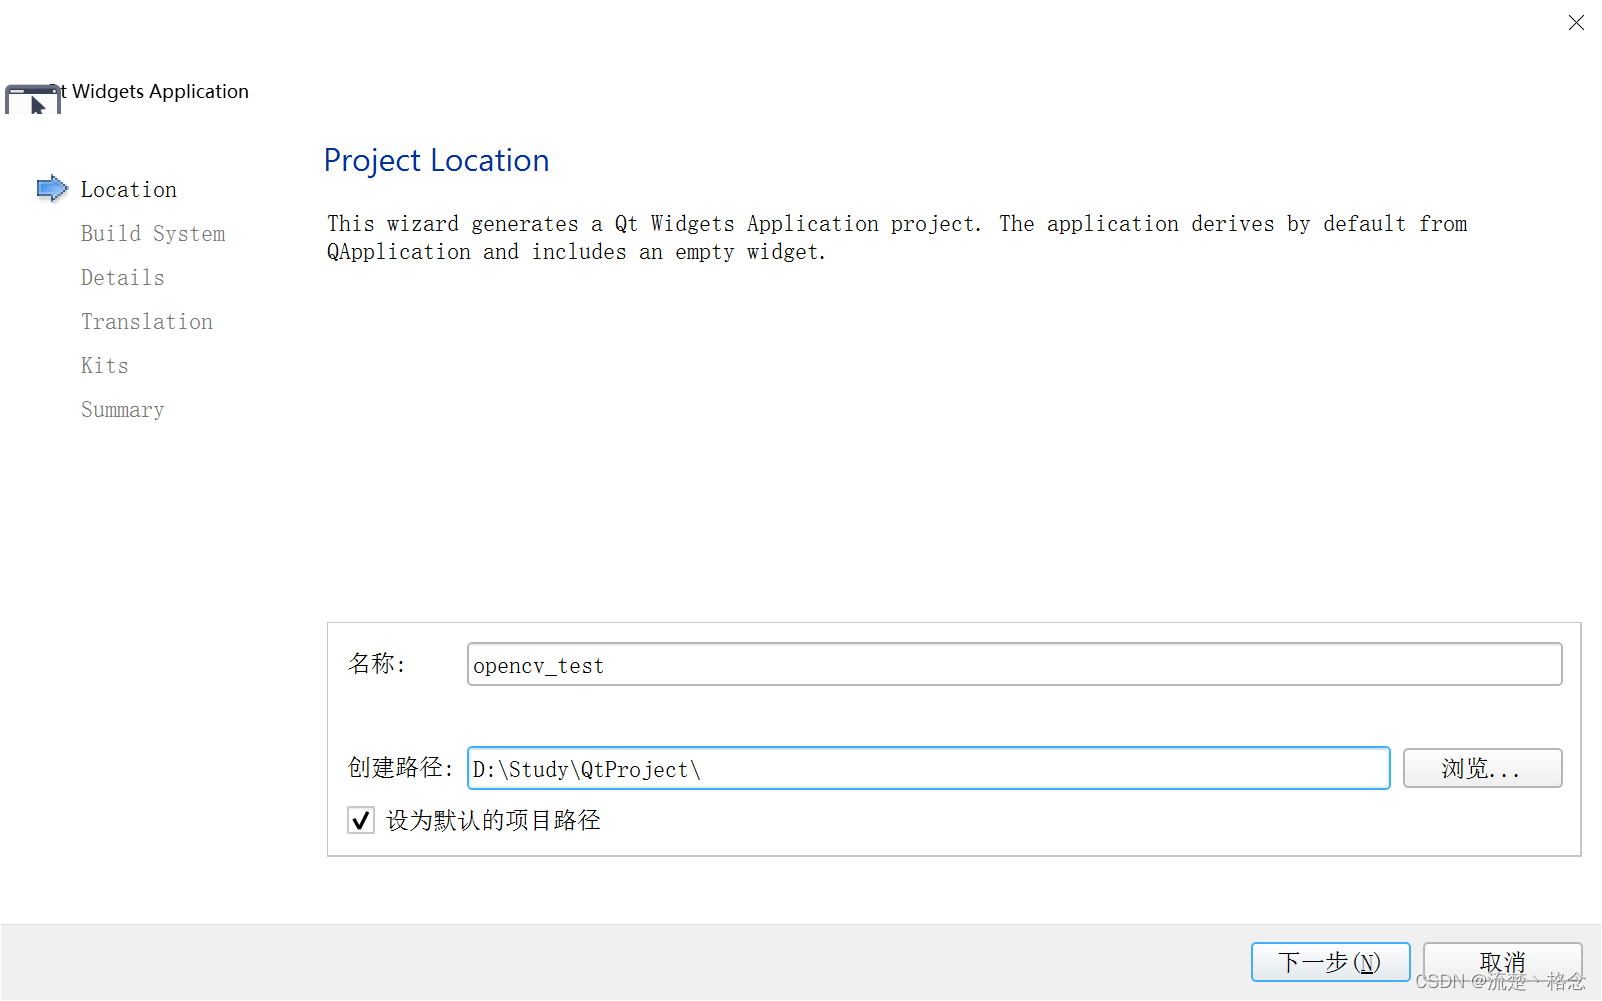This screenshot has width=1602, height=1001.
Task: Focus the 创建路径 field with D:\Study\QtProject\
Action: pos(928,768)
